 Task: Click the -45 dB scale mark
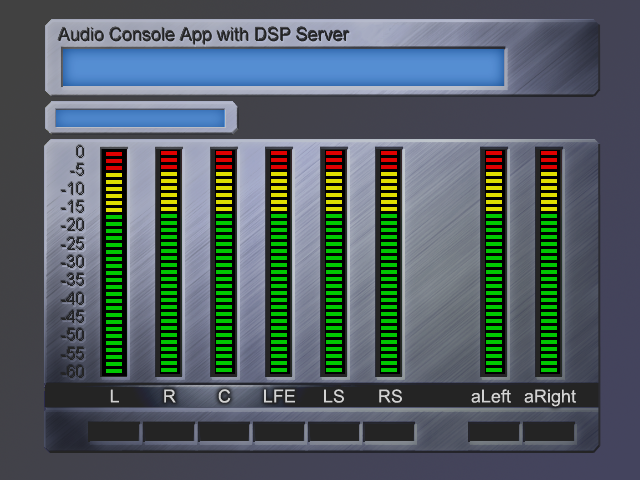pos(73,317)
